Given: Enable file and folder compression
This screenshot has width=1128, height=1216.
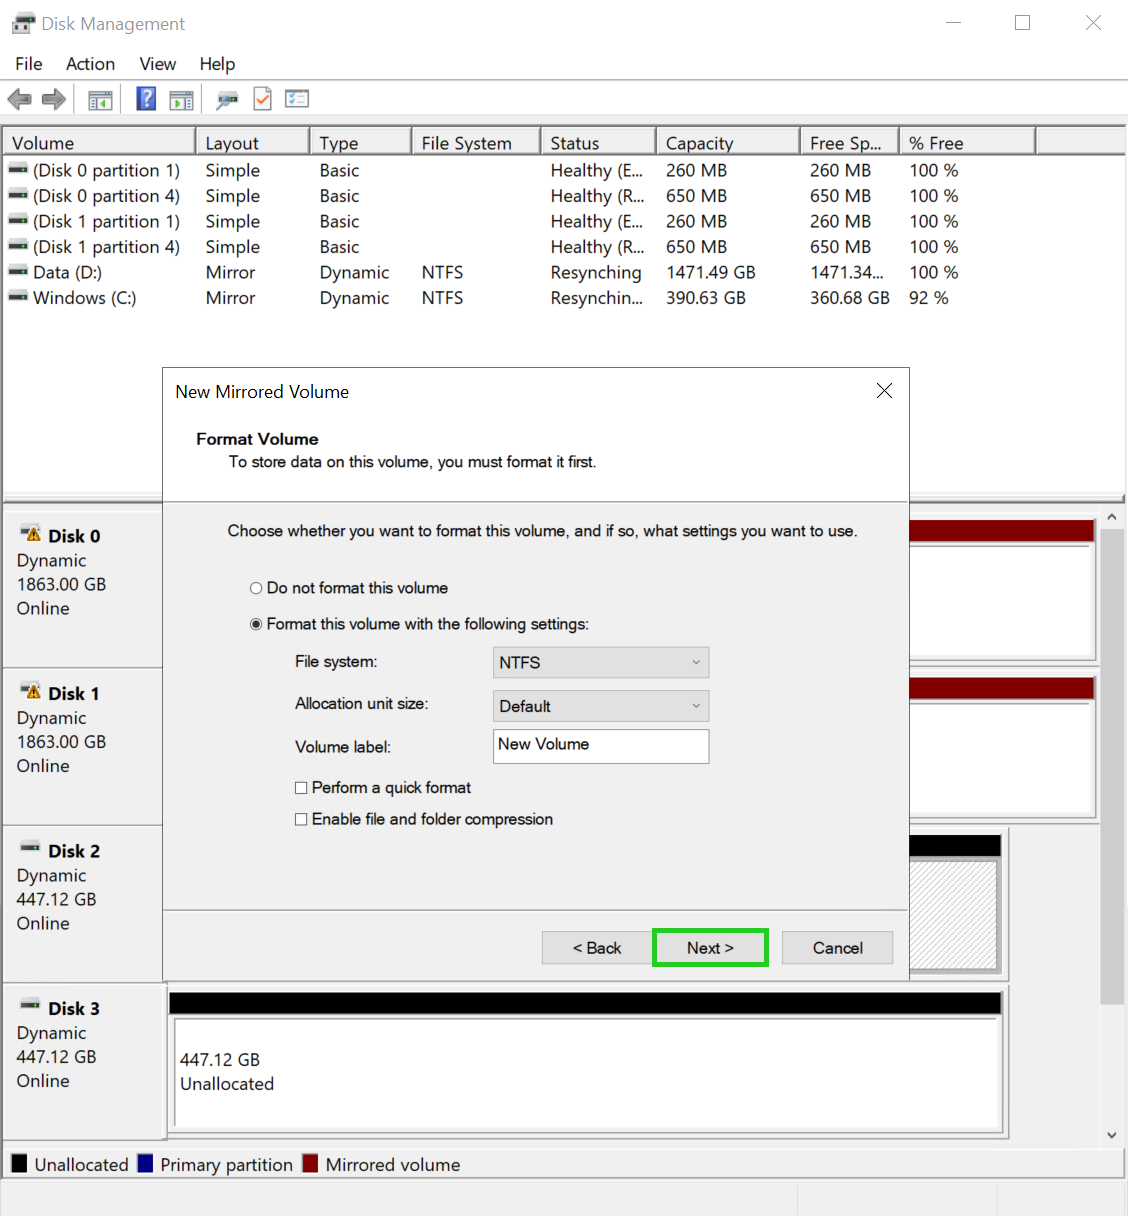Looking at the screenshot, I should (301, 819).
